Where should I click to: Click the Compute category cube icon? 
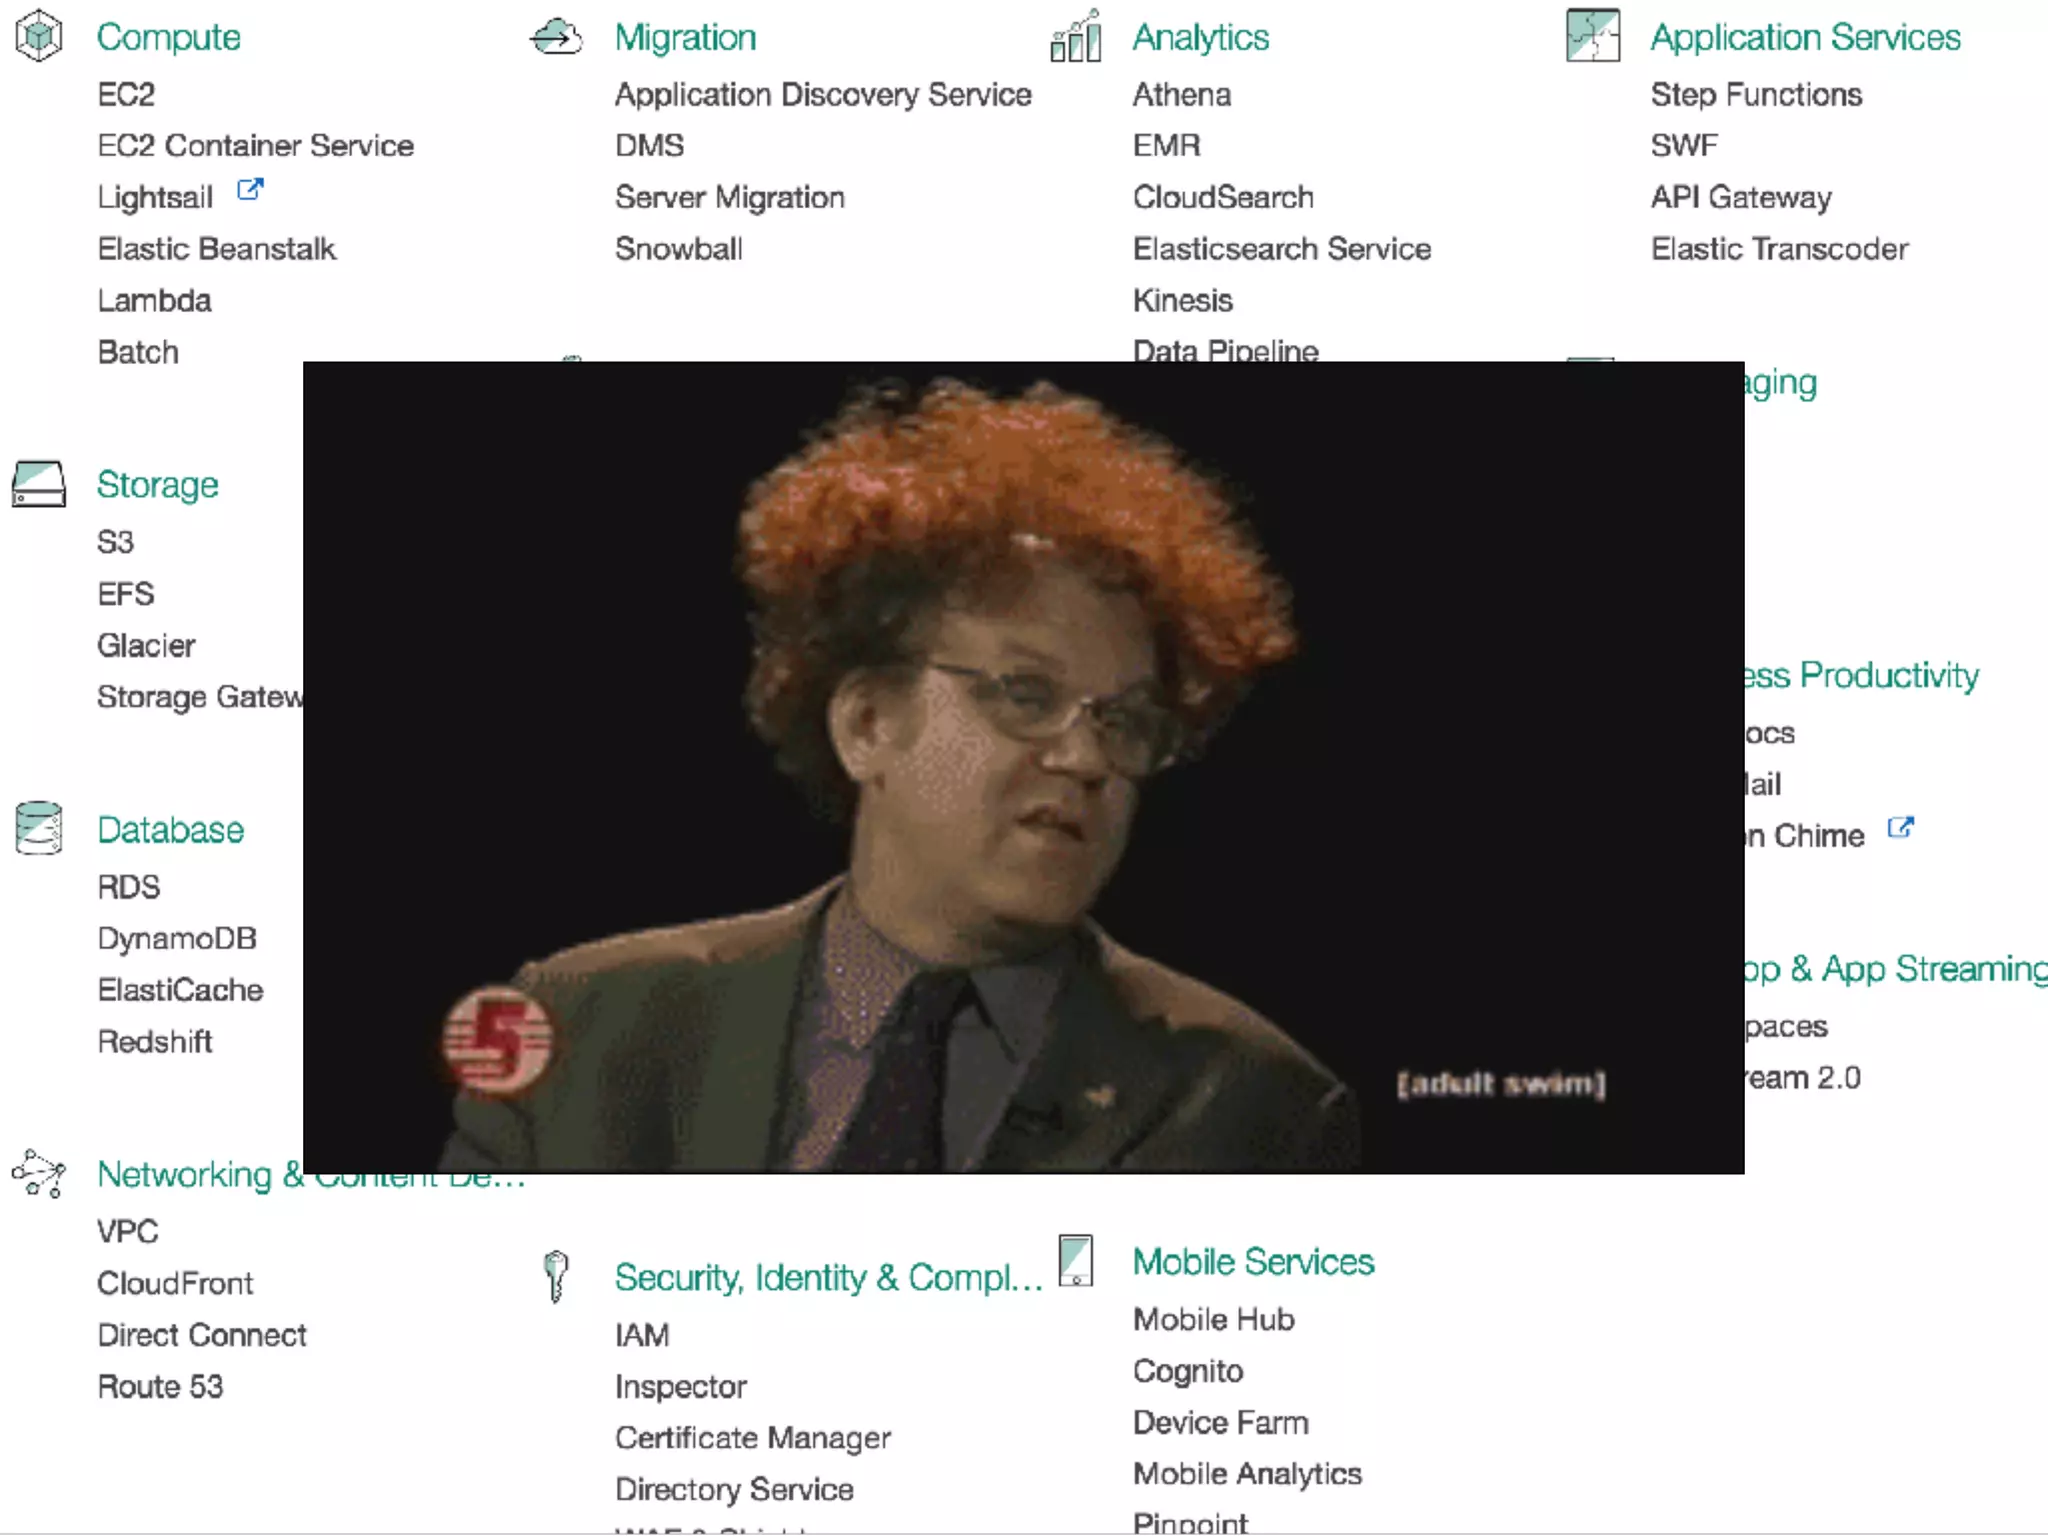tap(39, 36)
